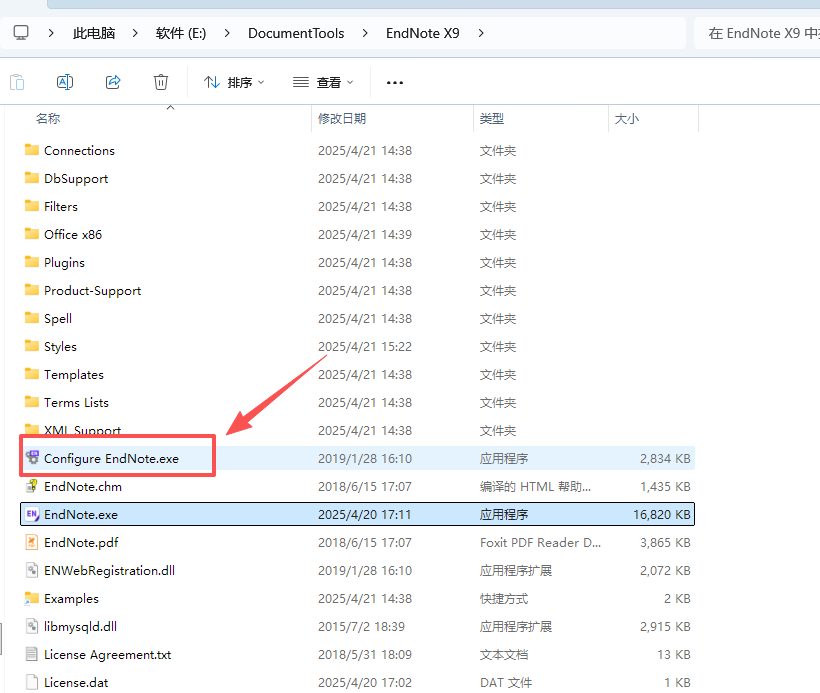This screenshot has height=693, width=820.
Task: Expand chevron after 软件 (E:) in path
Action: click(x=227, y=33)
